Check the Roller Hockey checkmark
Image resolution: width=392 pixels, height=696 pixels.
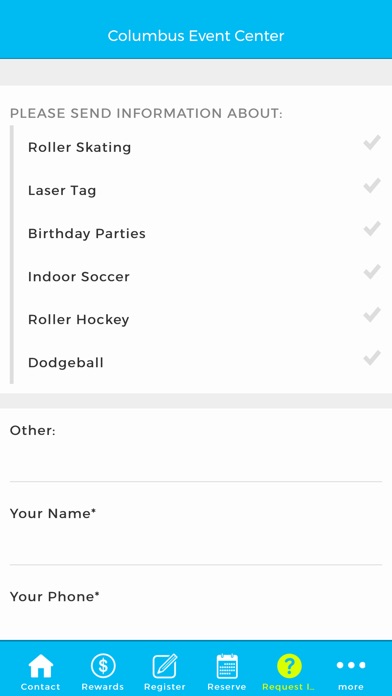pos(372,315)
